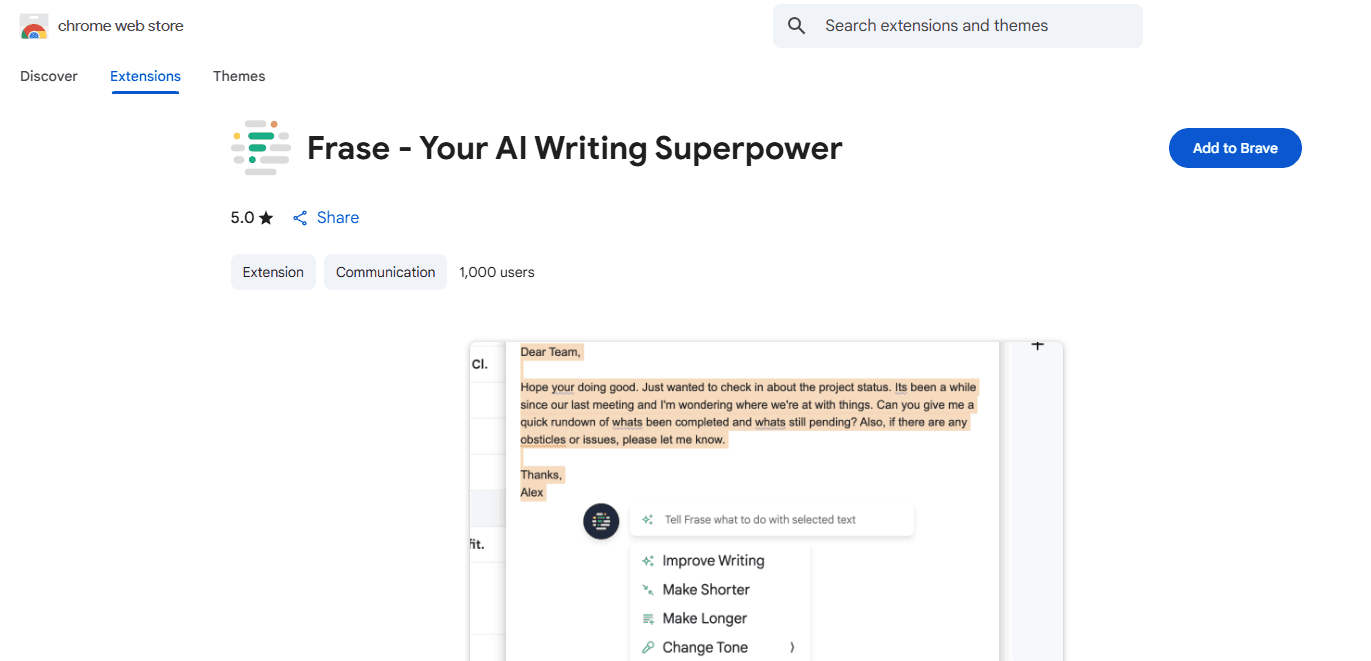
Task: Select the Change Tone icon
Action: [x=648, y=648]
